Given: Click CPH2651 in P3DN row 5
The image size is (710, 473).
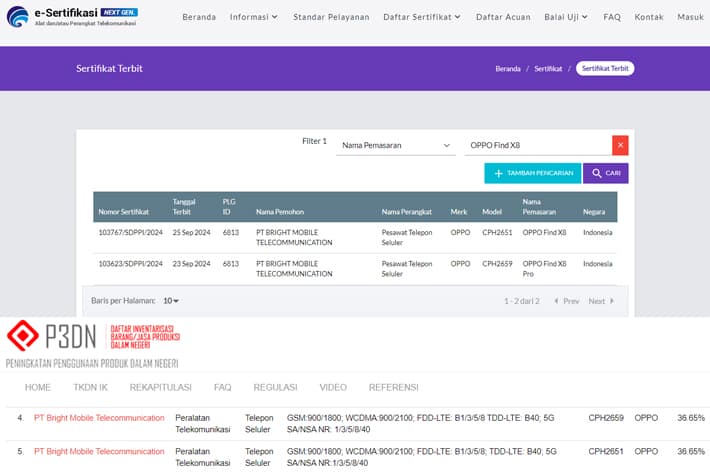Looking at the screenshot, I should click(x=606, y=451).
